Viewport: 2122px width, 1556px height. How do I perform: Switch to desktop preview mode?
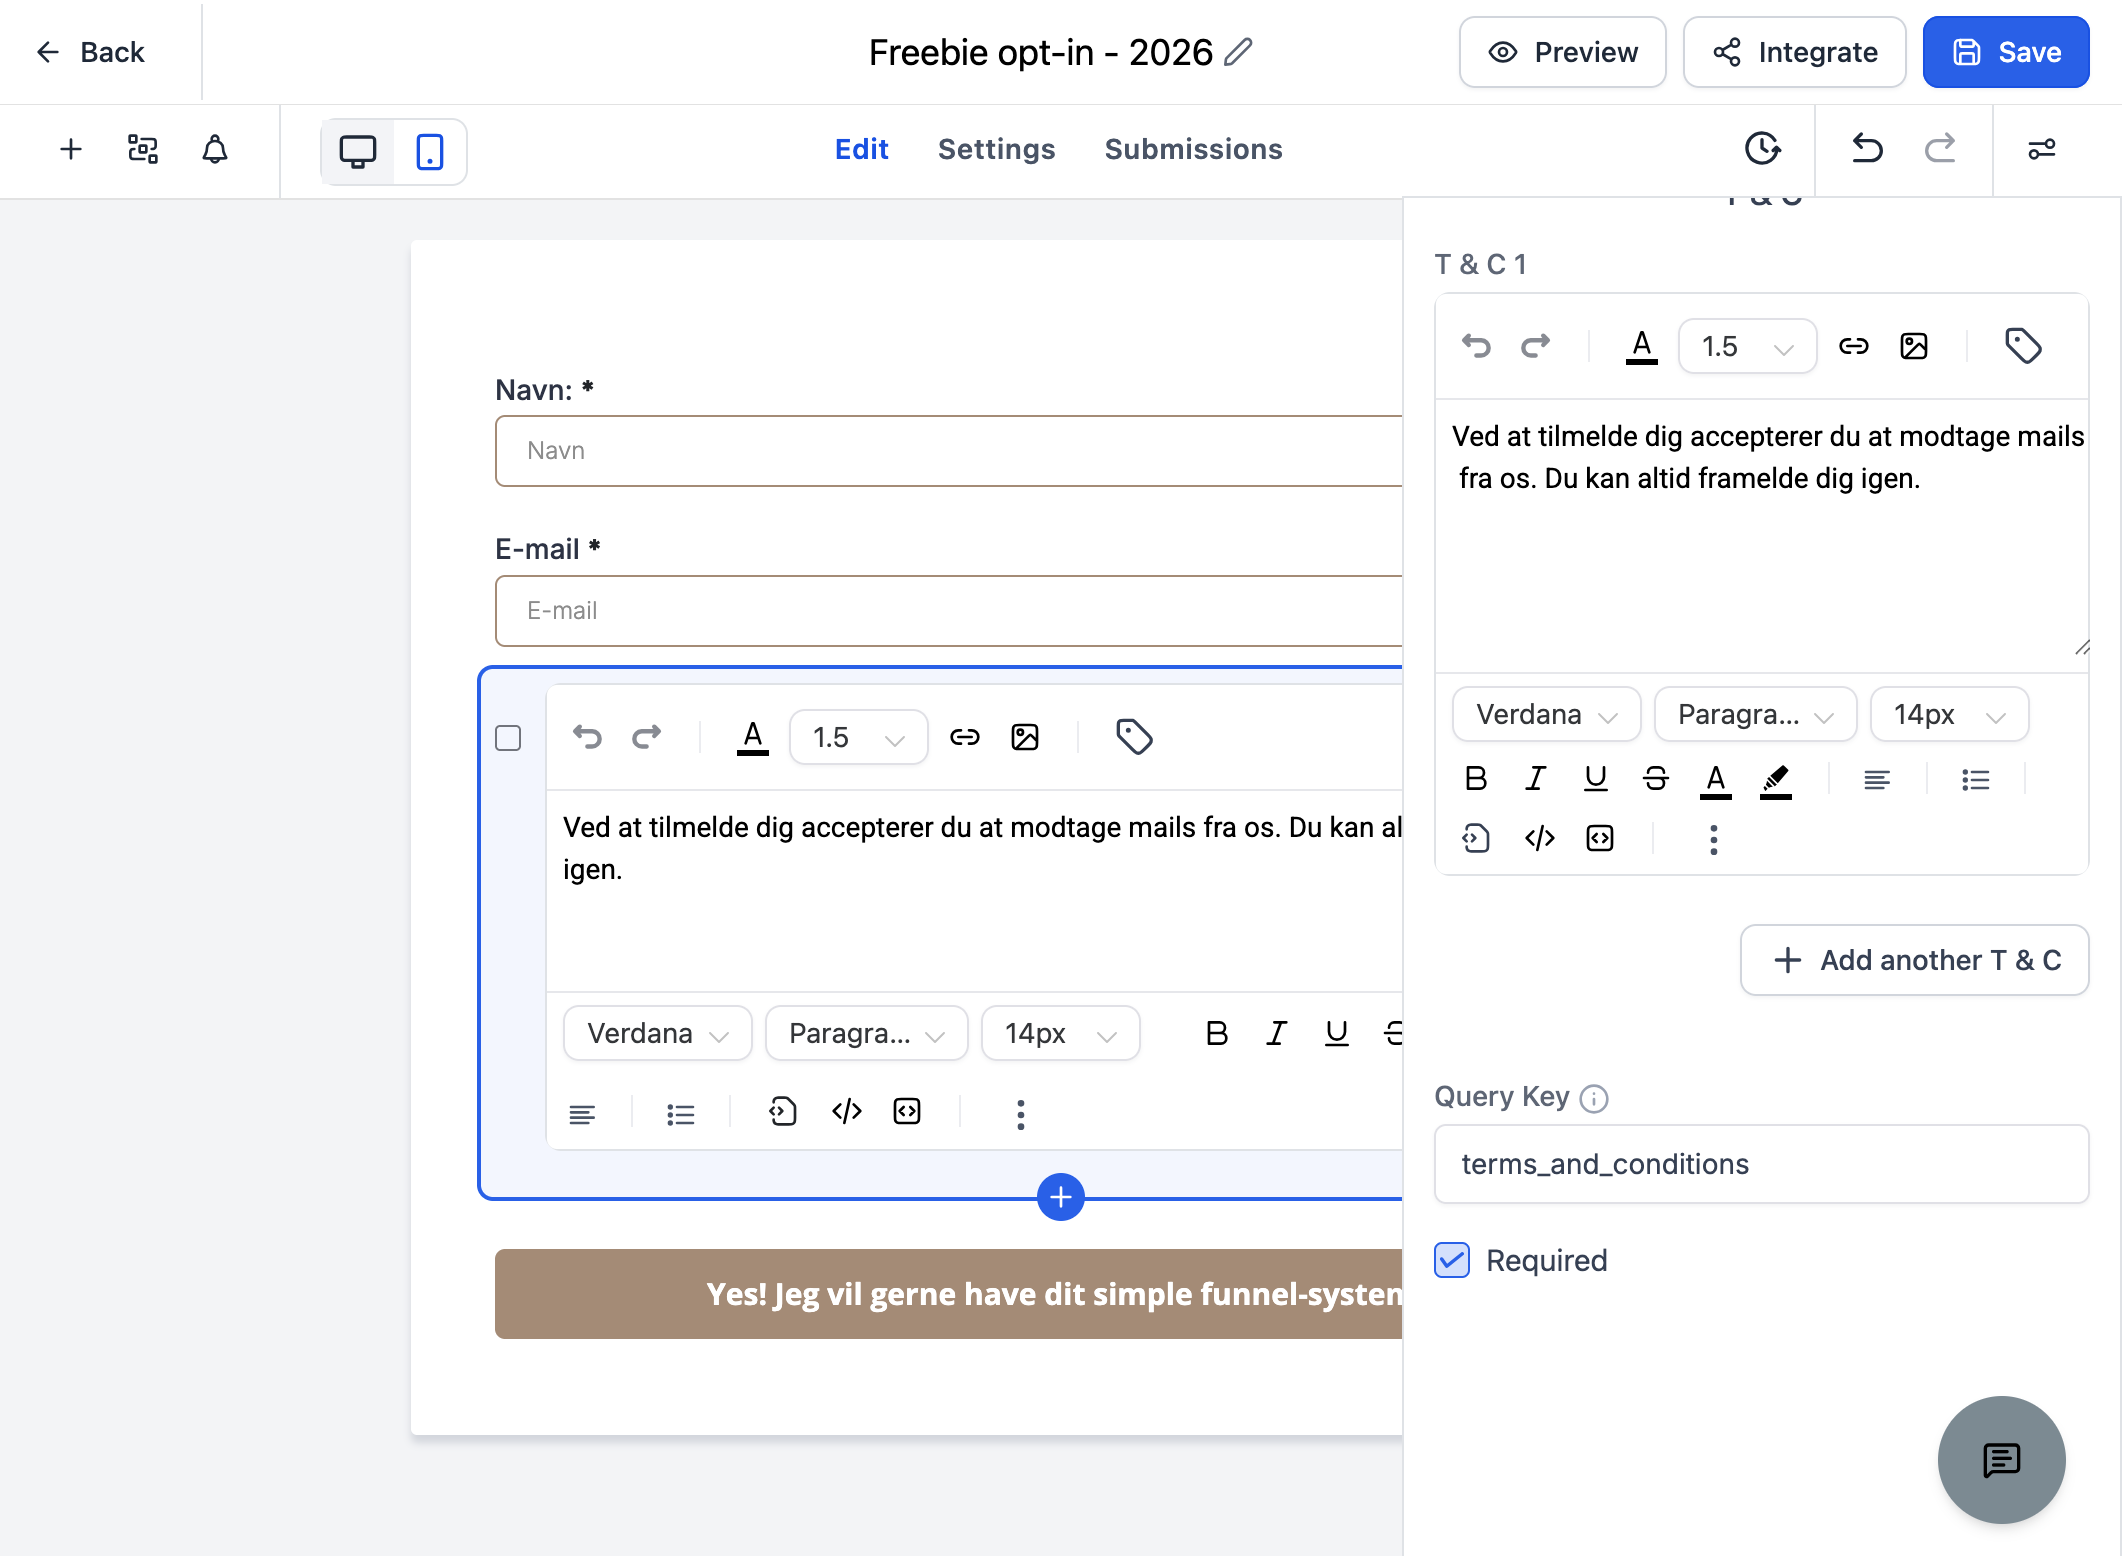click(x=358, y=152)
